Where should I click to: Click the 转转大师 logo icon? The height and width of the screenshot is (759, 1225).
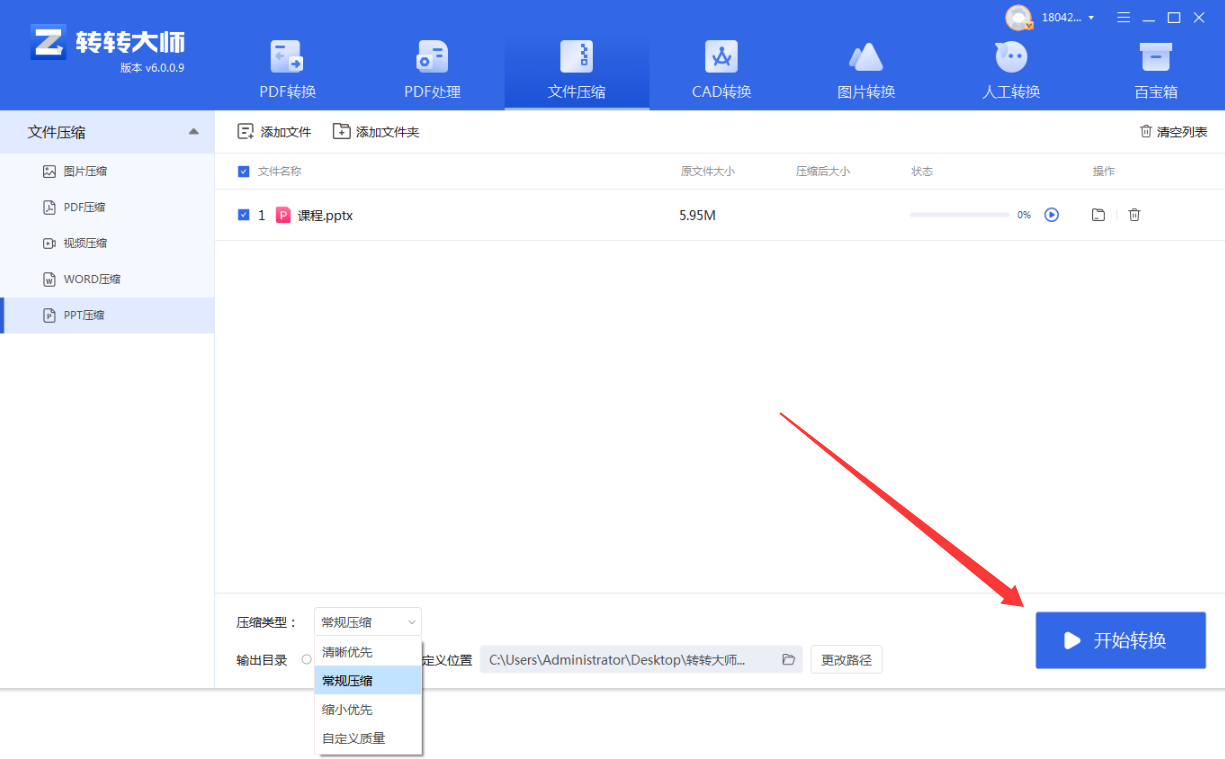48,42
